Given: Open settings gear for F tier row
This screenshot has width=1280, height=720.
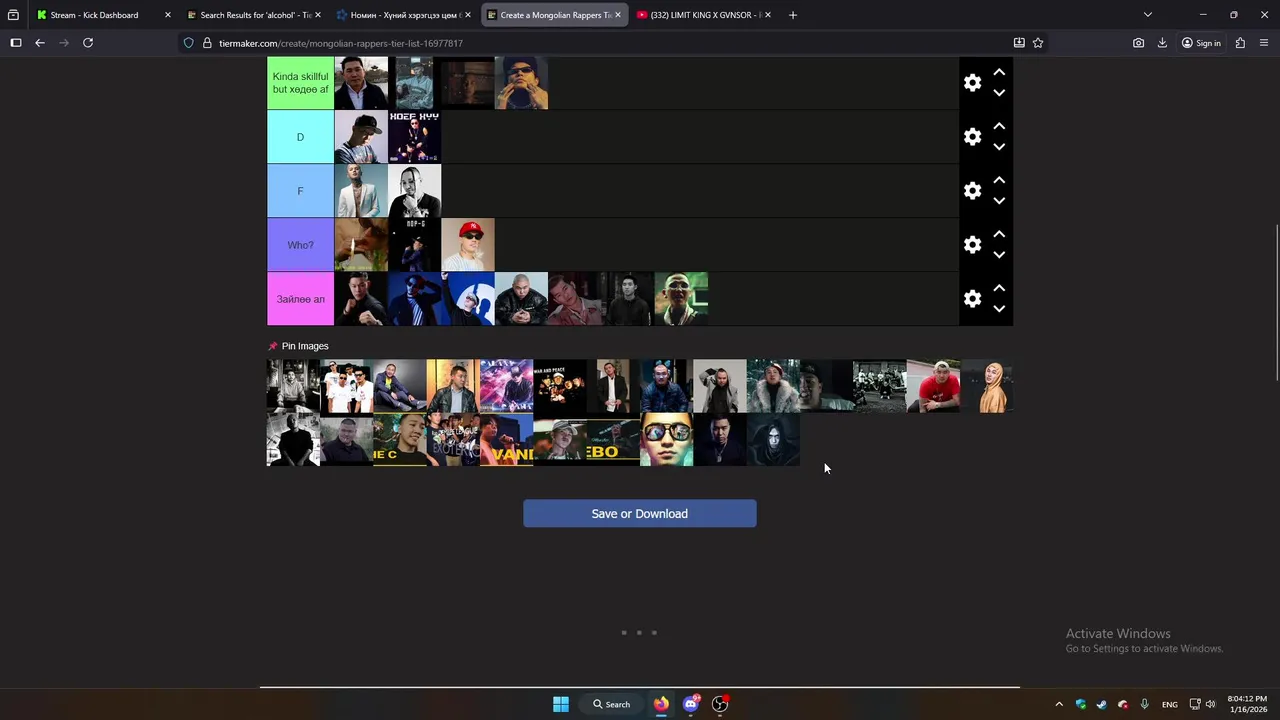Looking at the screenshot, I should click(x=972, y=191).
